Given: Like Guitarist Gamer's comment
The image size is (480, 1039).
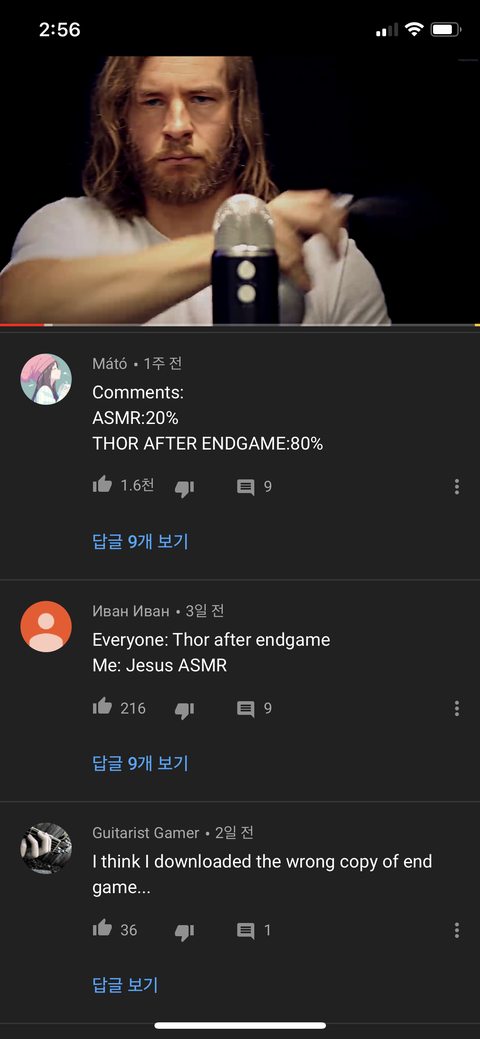Looking at the screenshot, I should coord(102,929).
